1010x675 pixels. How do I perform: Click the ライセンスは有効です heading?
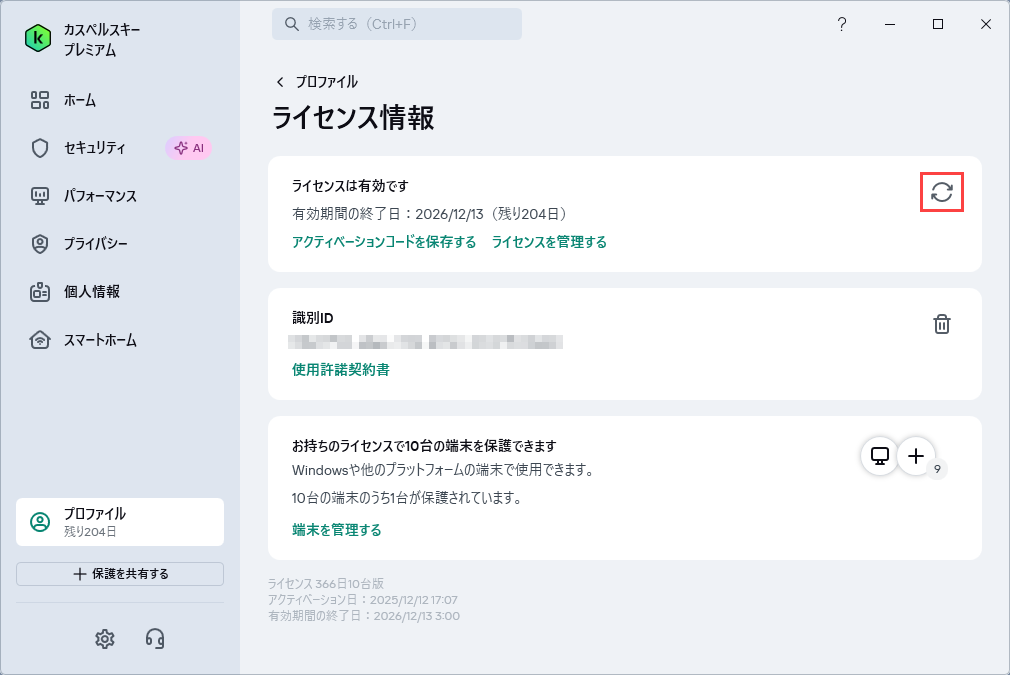(x=350, y=186)
